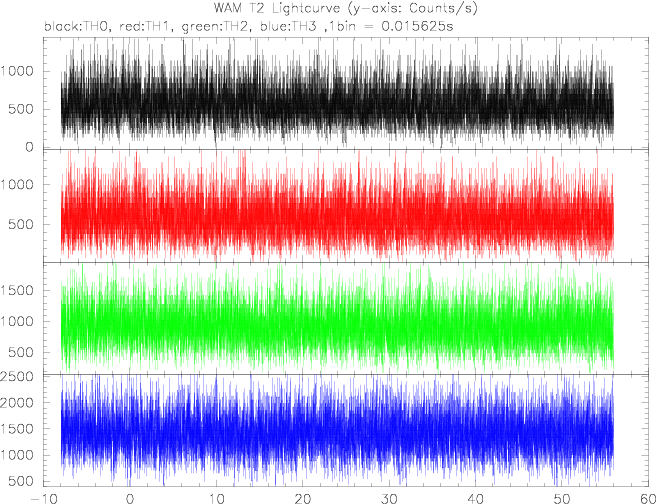Image resolution: width=657 pixels, height=504 pixels.
Task: Click the '30' x-axis tick label
Action: [389, 499]
